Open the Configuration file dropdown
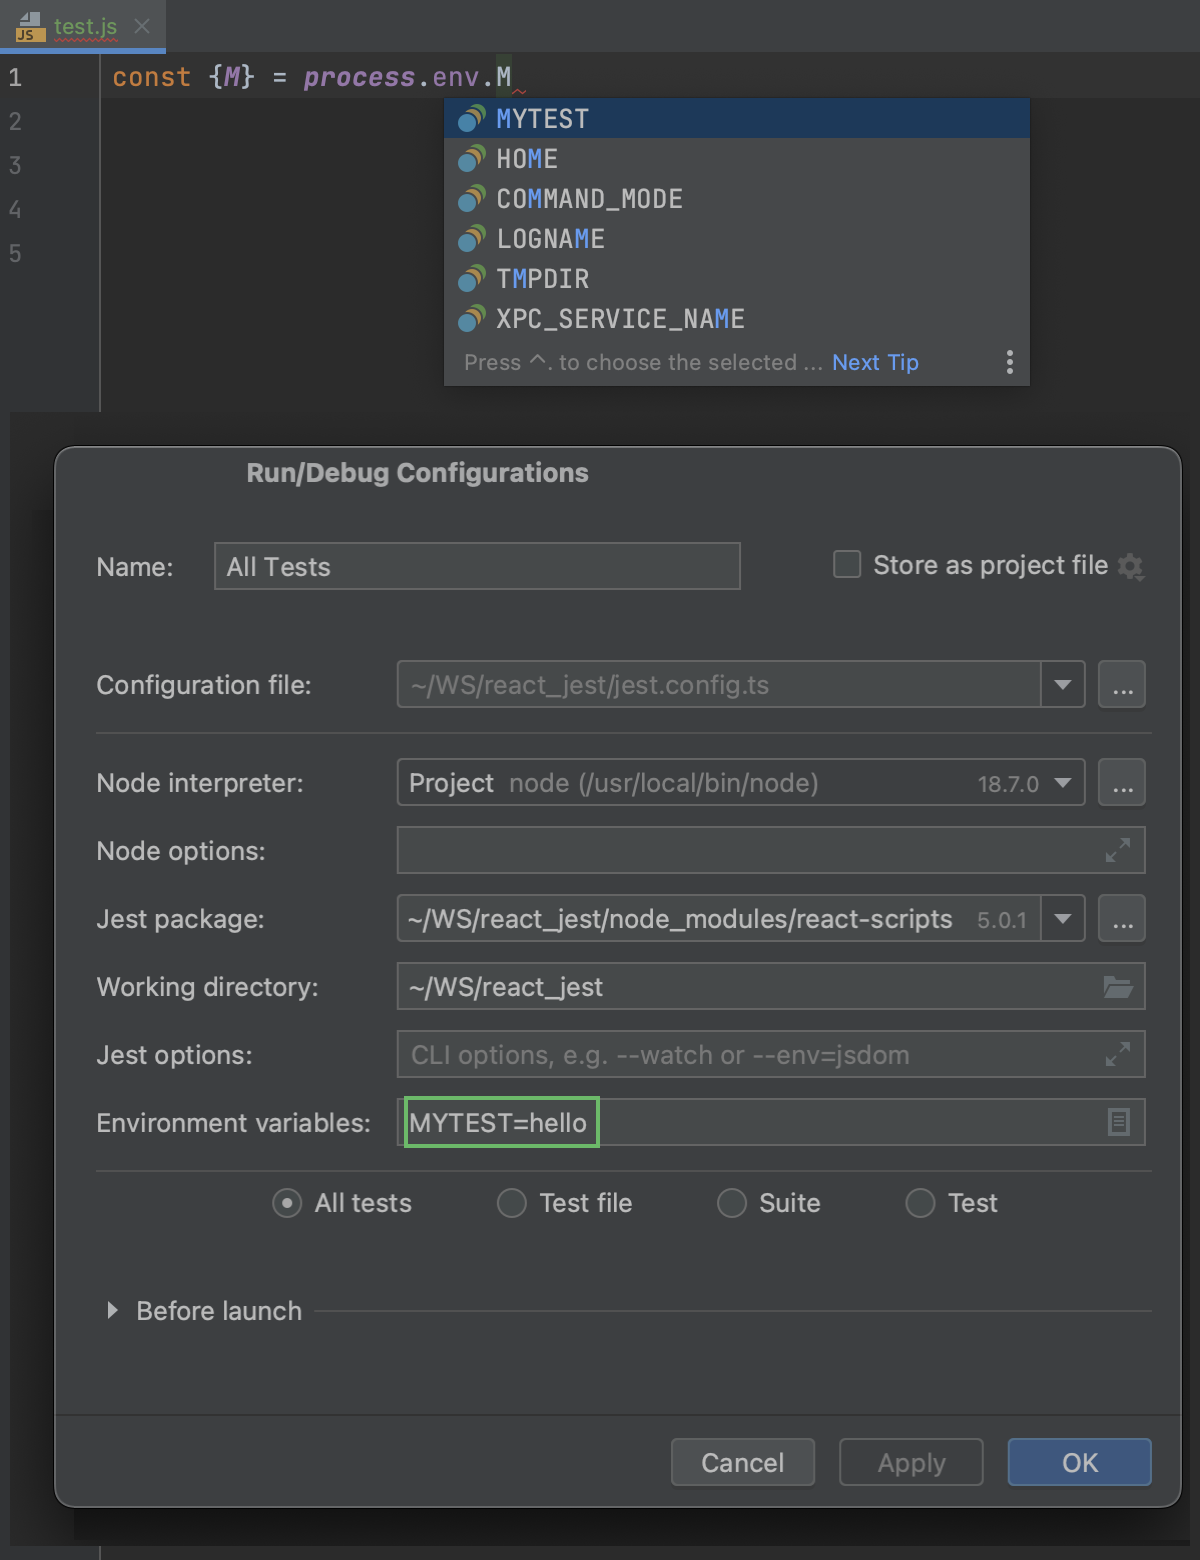 pos(1062,684)
